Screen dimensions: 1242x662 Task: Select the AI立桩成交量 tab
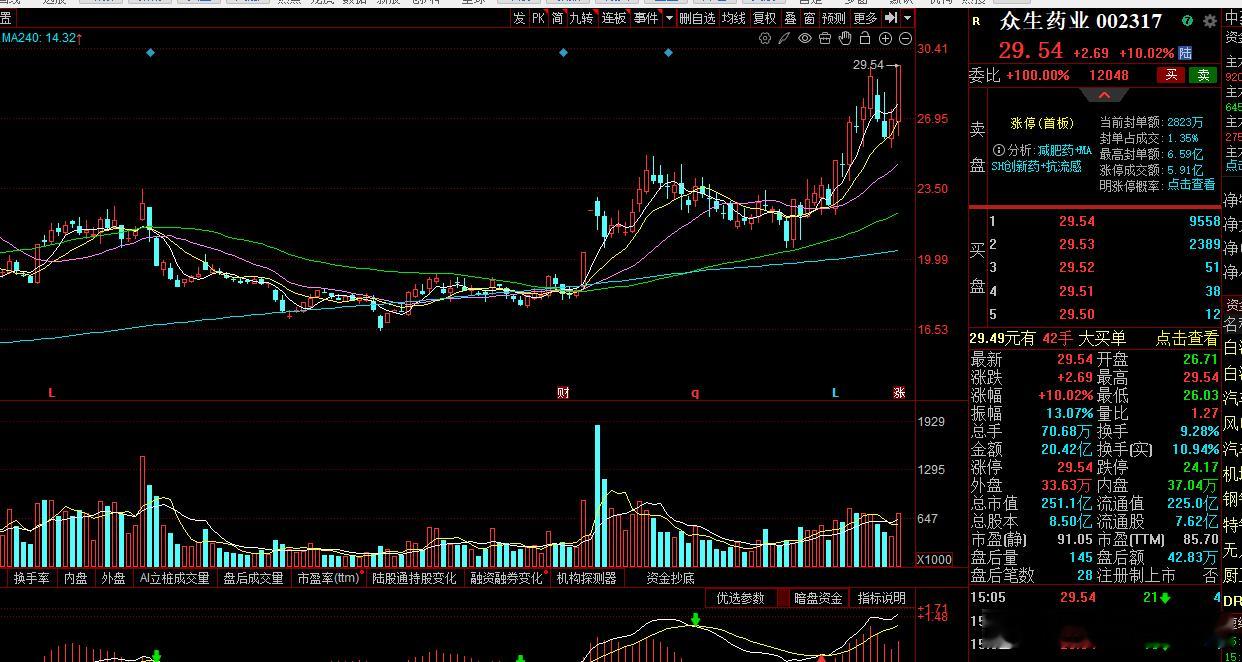[174, 578]
